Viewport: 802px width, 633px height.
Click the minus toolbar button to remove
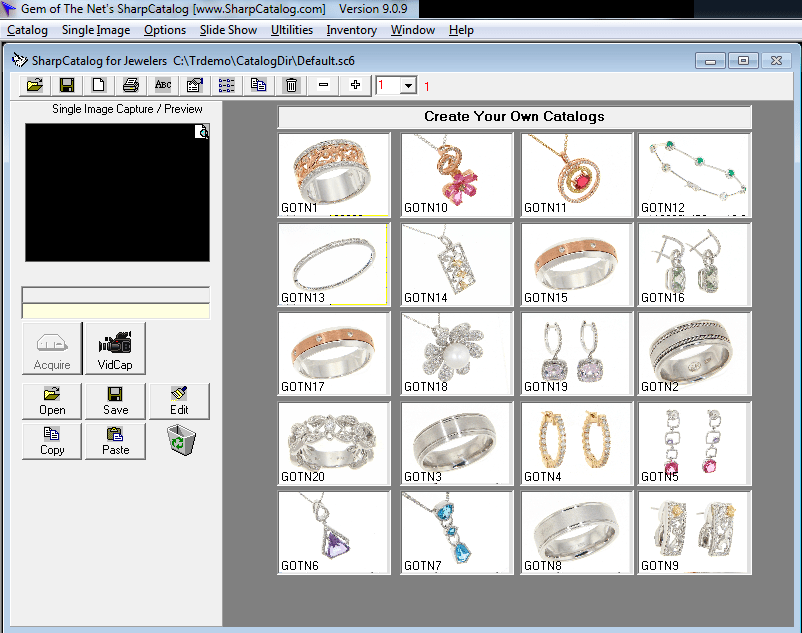point(322,85)
